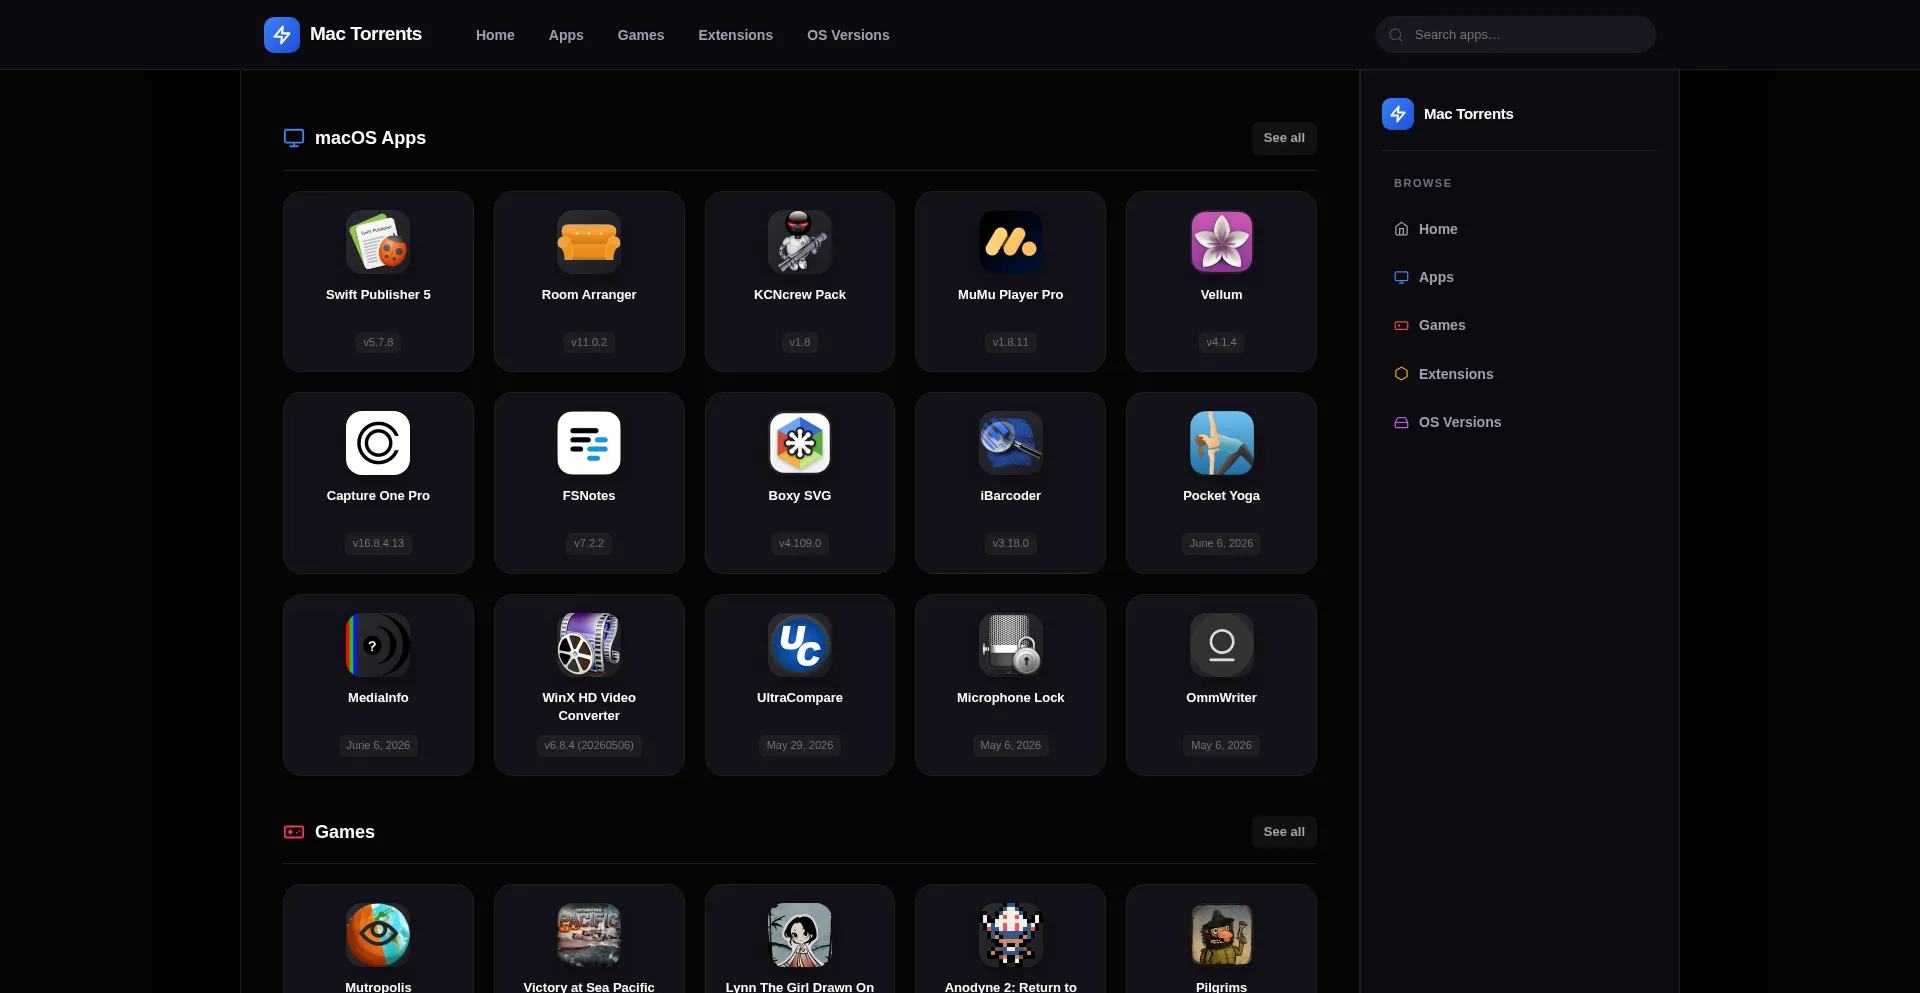Open the Mac Torrents header title link
1920x993 pixels.
(x=366, y=34)
